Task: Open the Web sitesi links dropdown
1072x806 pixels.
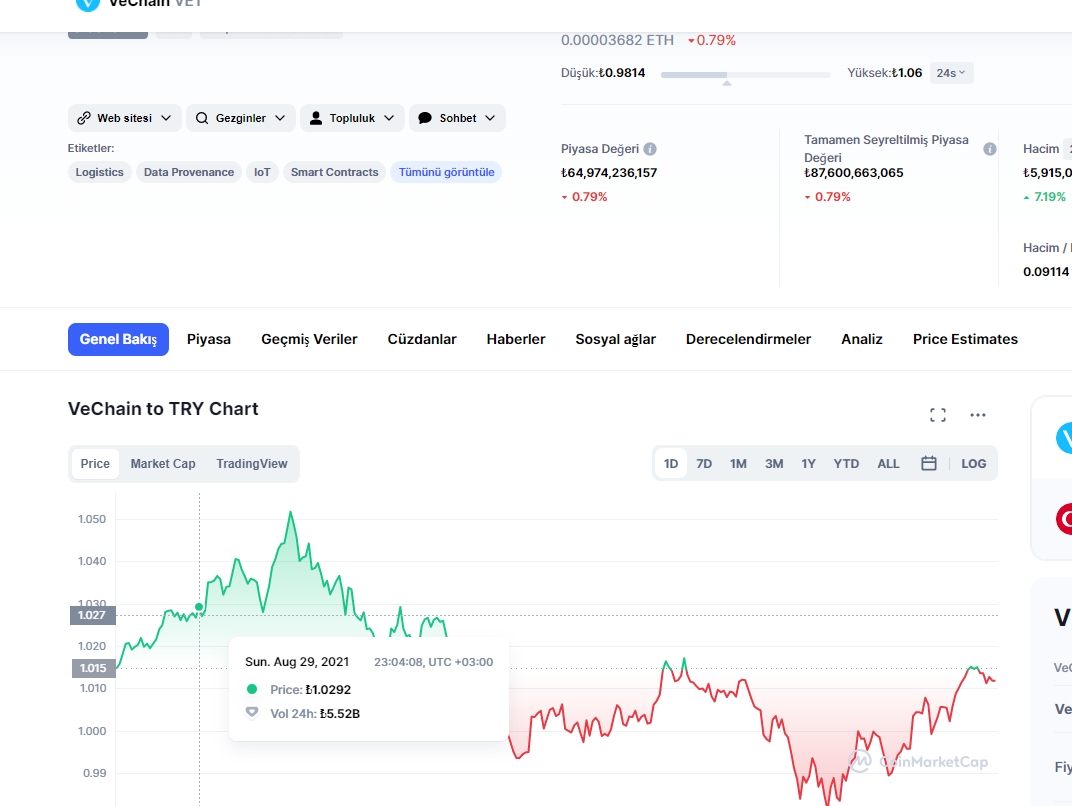Action: point(124,118)
